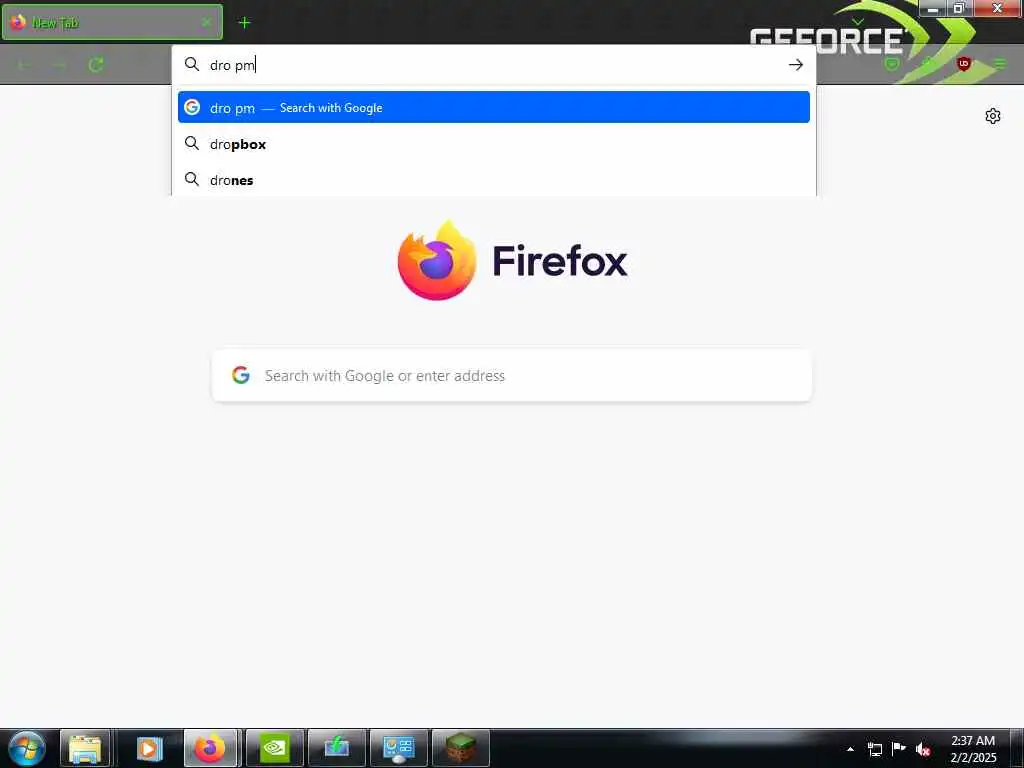Open the Windows Start menu orb
Viewport: 1024px width, 768px height.
point(26,748)
